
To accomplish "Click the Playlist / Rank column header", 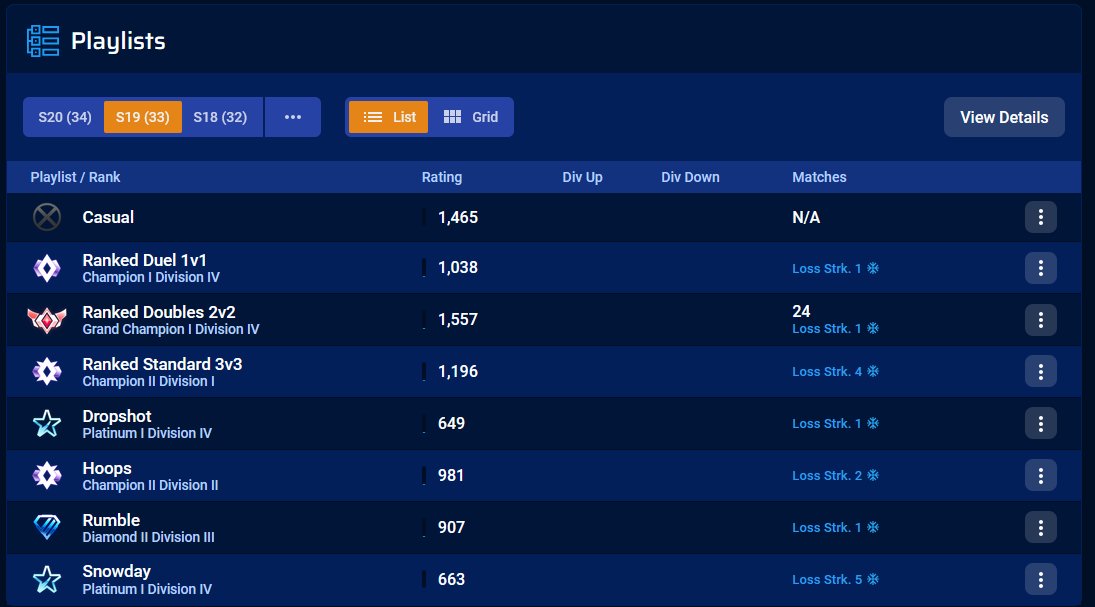I will (75, 177).
